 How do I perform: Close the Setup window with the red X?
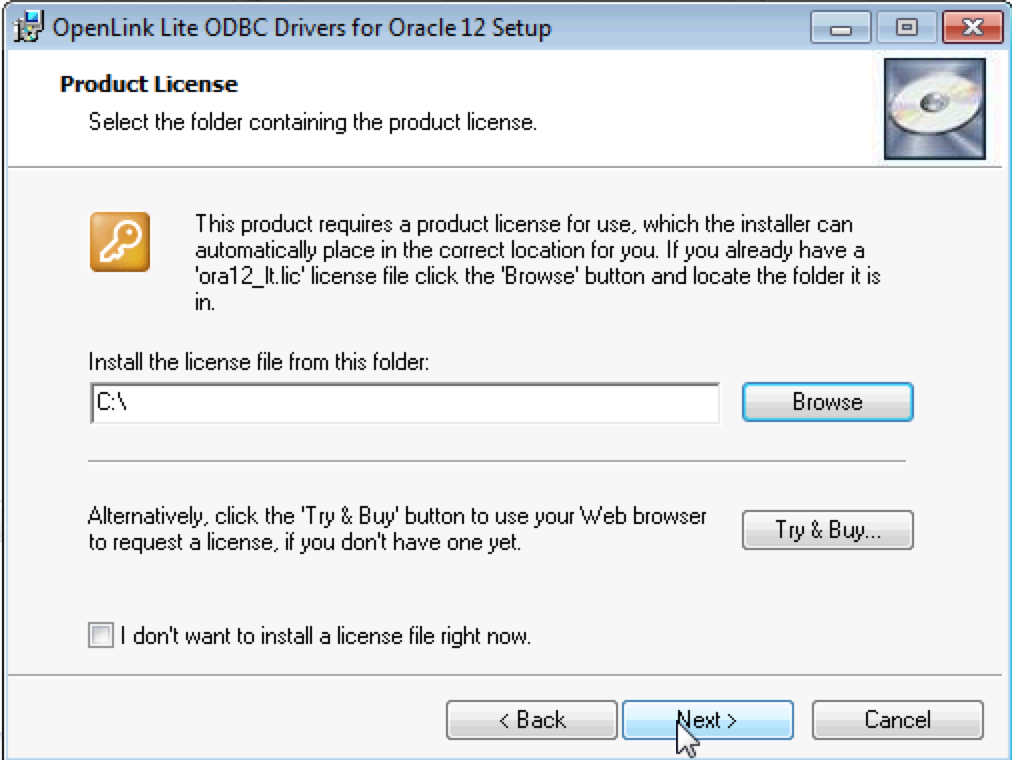[969, 28]
